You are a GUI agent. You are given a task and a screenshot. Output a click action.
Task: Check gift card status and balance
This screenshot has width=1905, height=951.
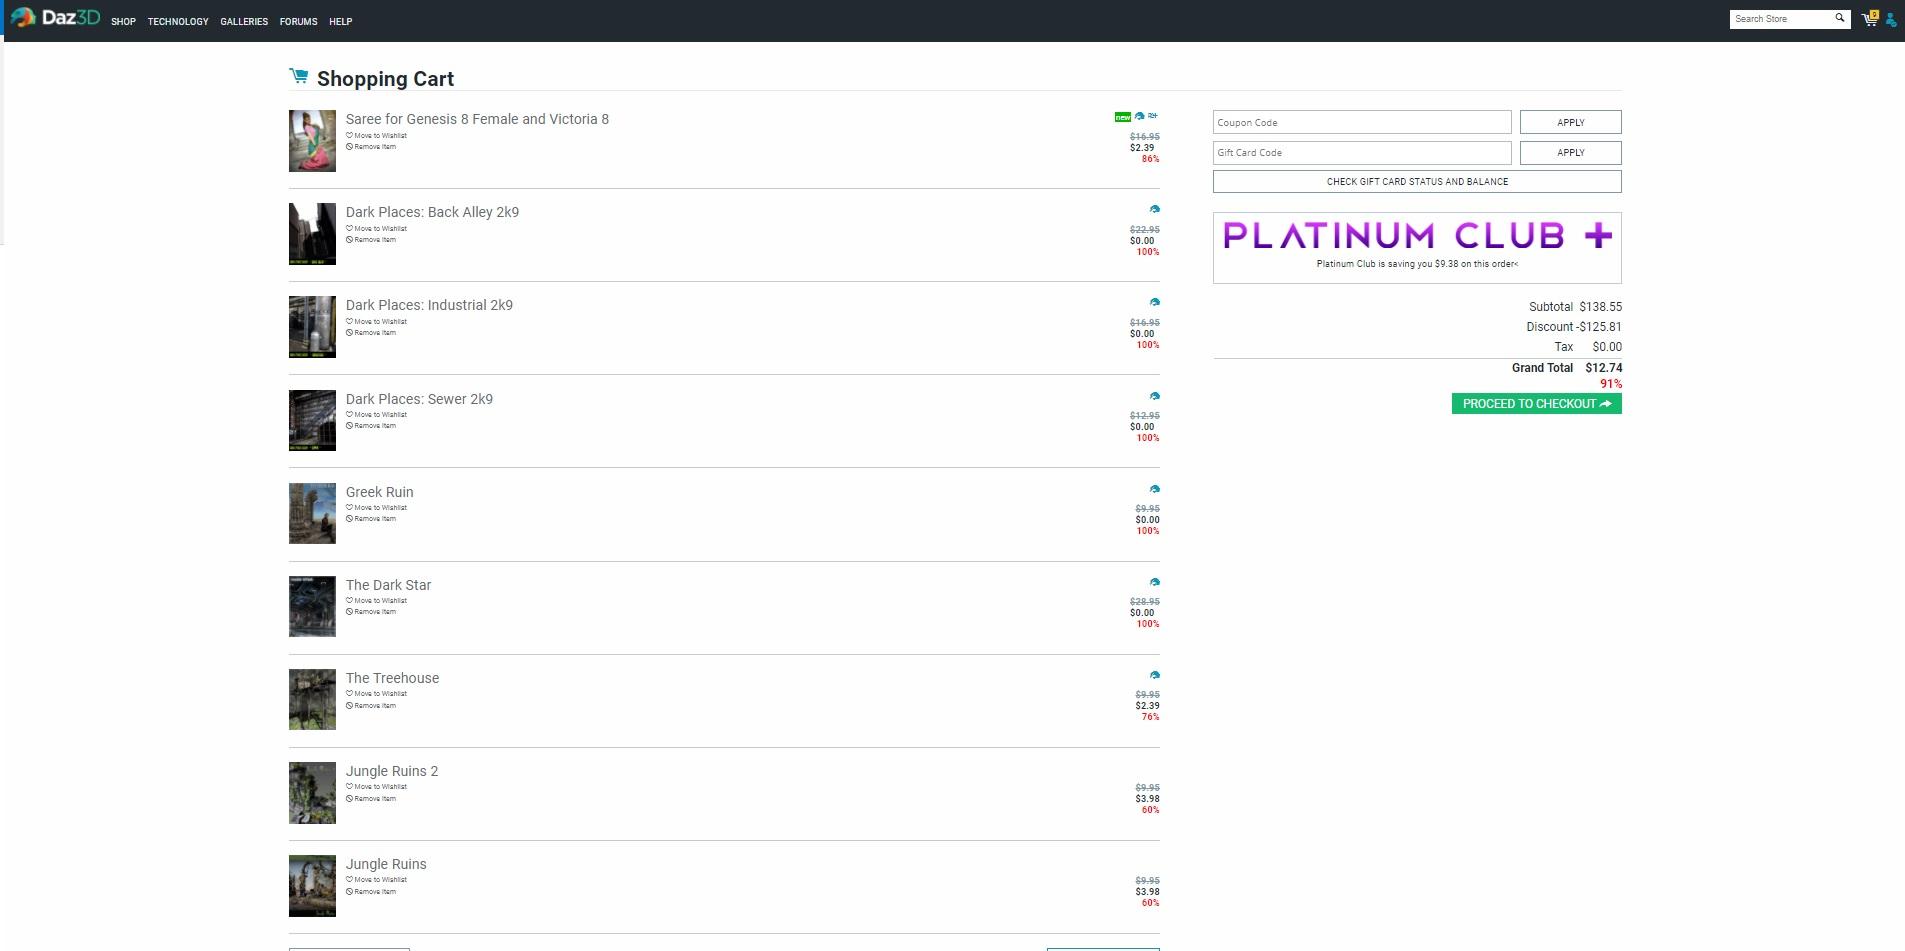[1416, 182]
